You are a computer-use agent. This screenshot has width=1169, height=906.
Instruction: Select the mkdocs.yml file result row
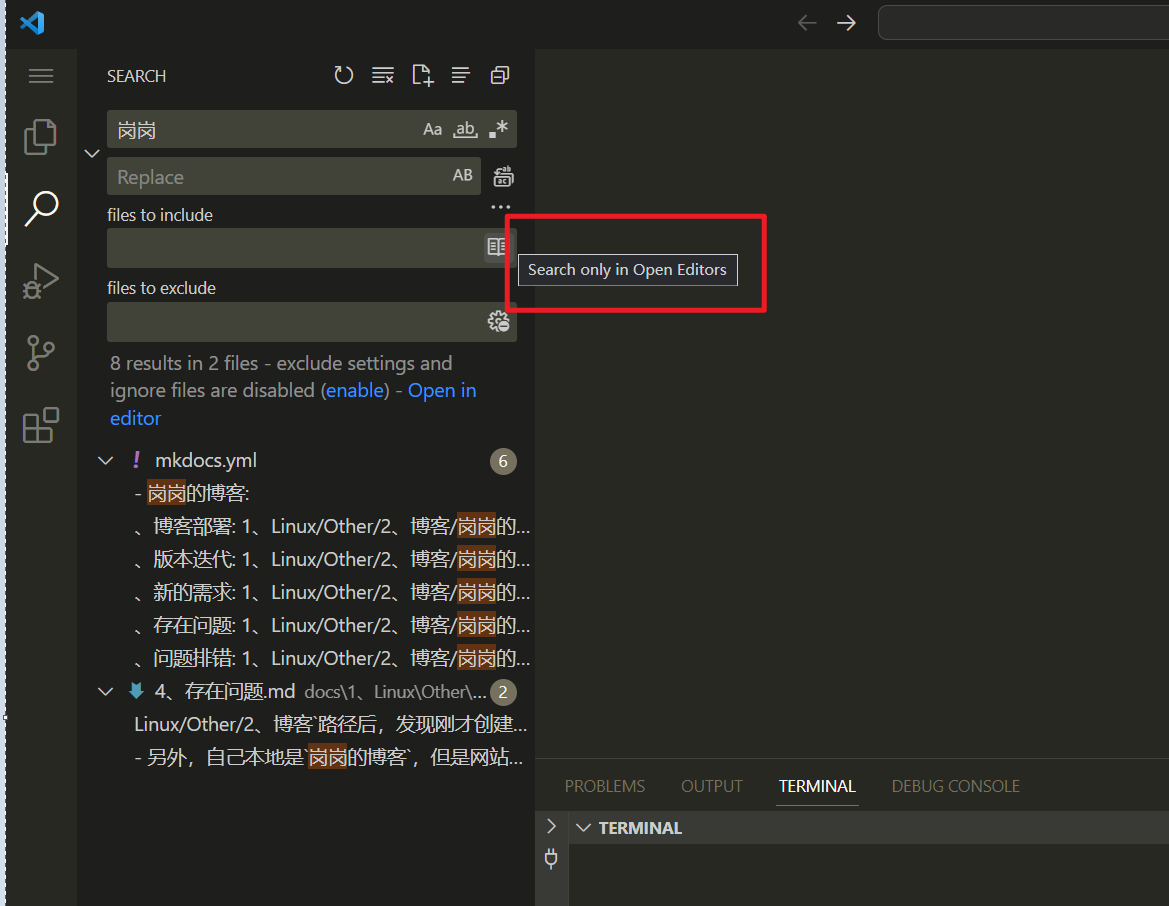coord(306,461)
